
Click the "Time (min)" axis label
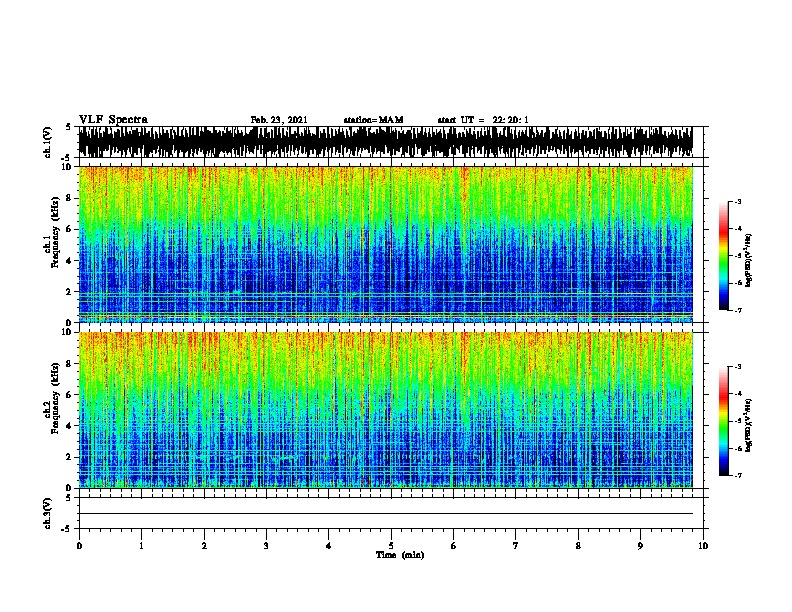[400, 555]
